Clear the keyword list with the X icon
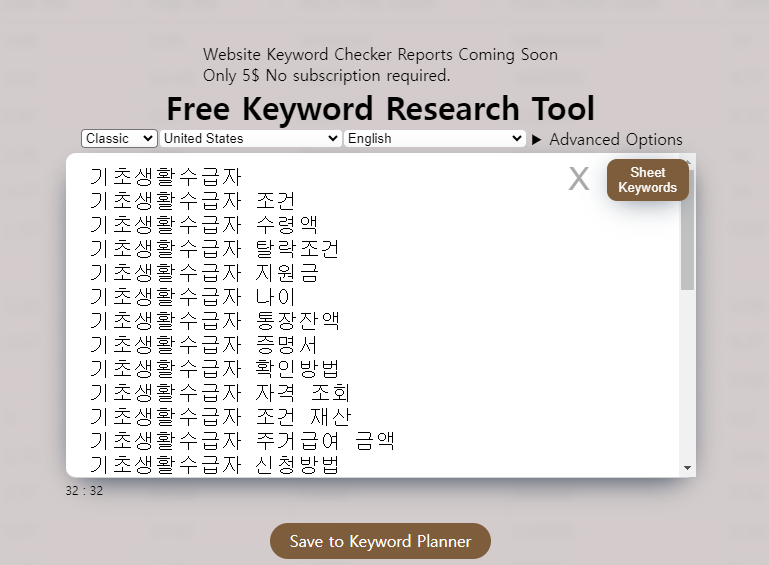 [579, 179]
